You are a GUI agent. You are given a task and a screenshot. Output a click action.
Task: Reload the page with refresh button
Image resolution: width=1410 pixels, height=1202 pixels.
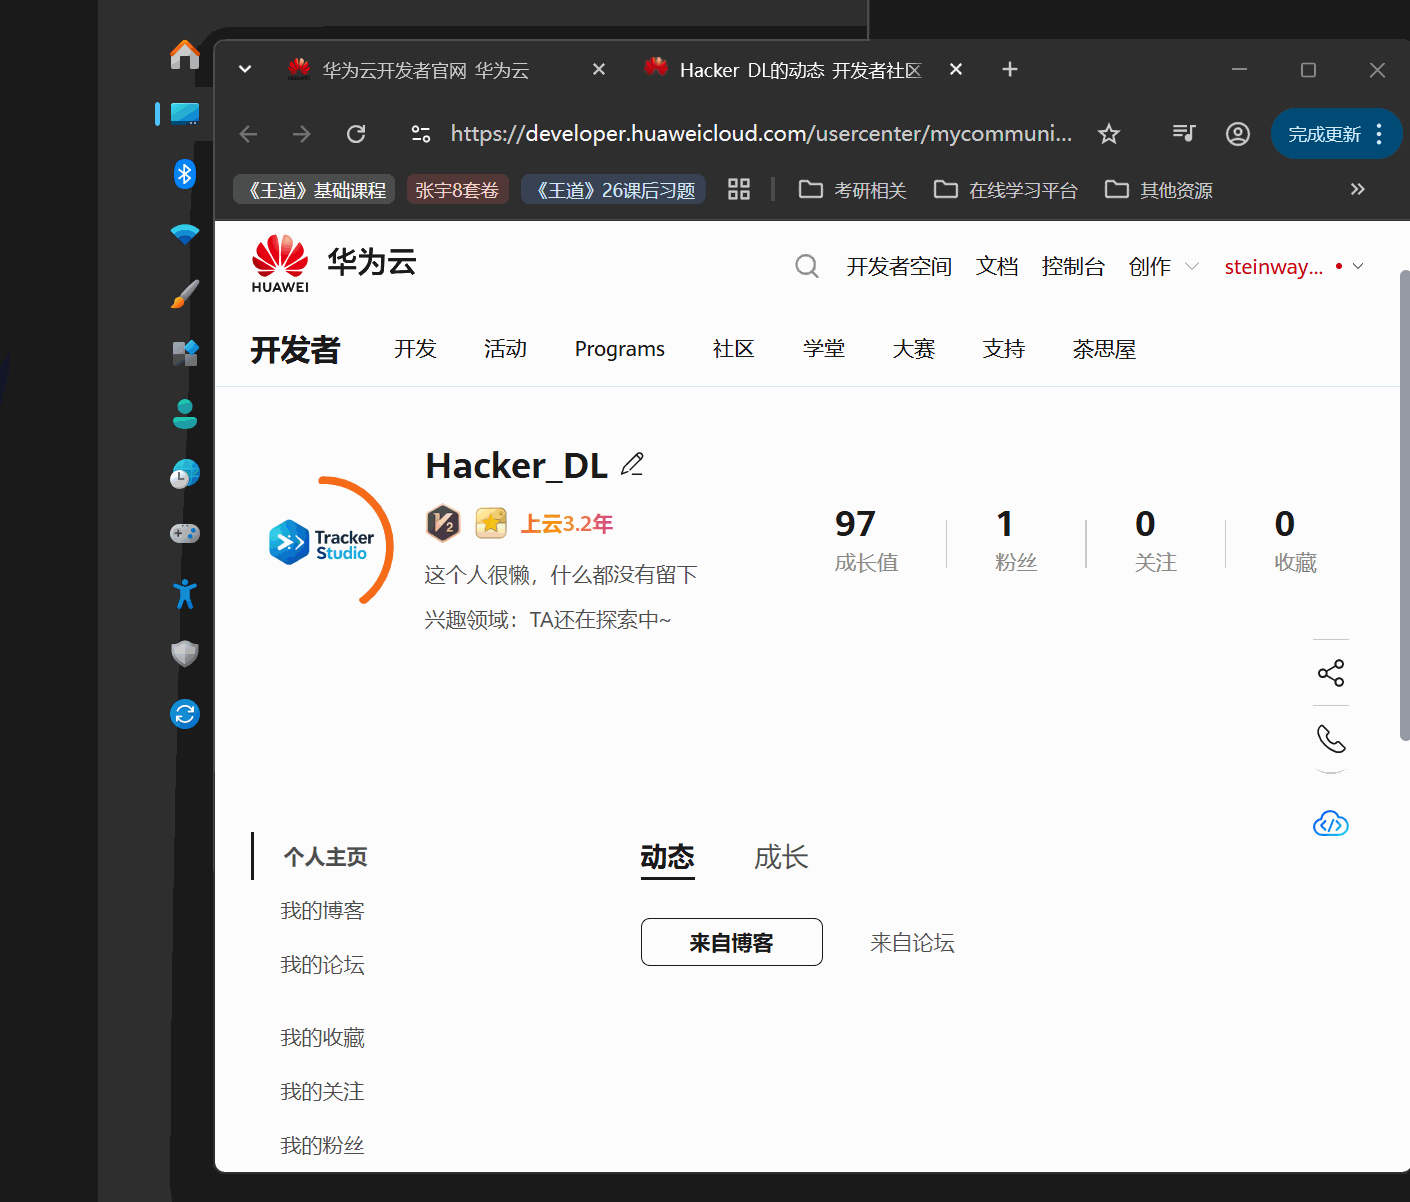tap(356, 134)
